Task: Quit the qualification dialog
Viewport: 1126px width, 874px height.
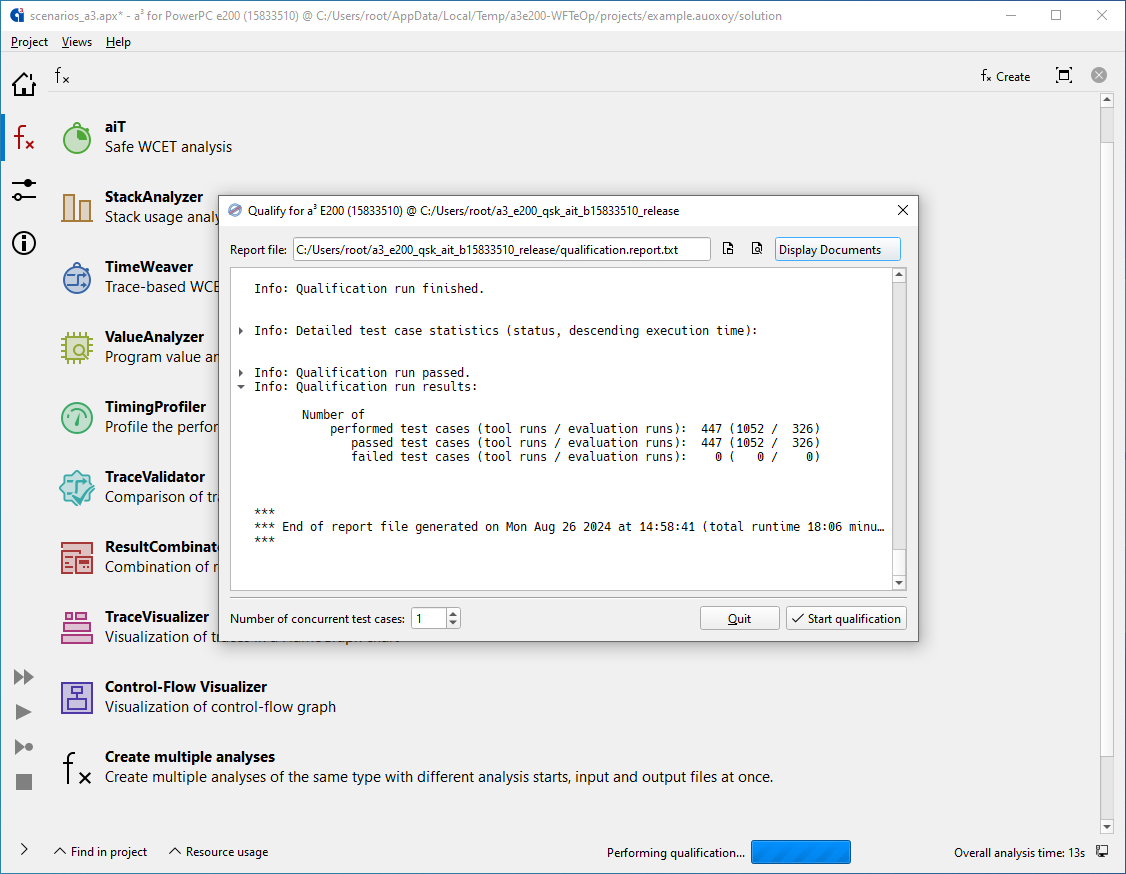Action: tap(739, 618)
